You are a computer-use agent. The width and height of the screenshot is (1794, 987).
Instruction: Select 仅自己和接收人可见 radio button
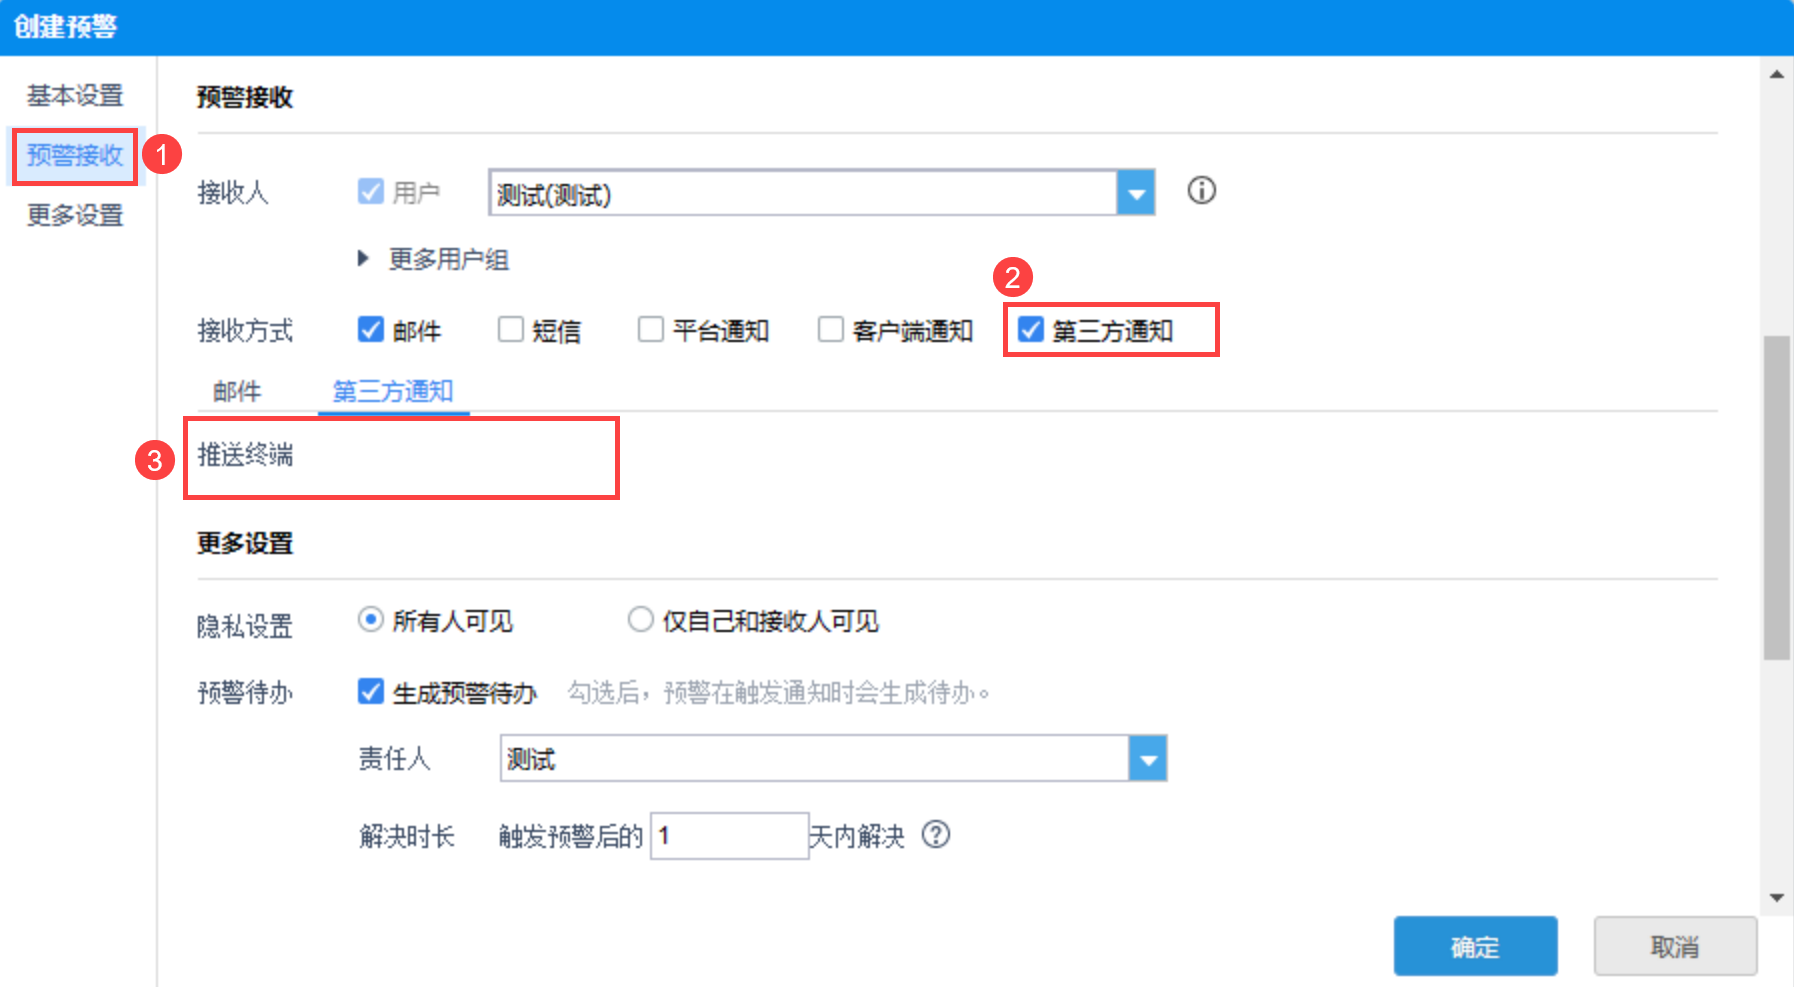(x=640, y=620)
